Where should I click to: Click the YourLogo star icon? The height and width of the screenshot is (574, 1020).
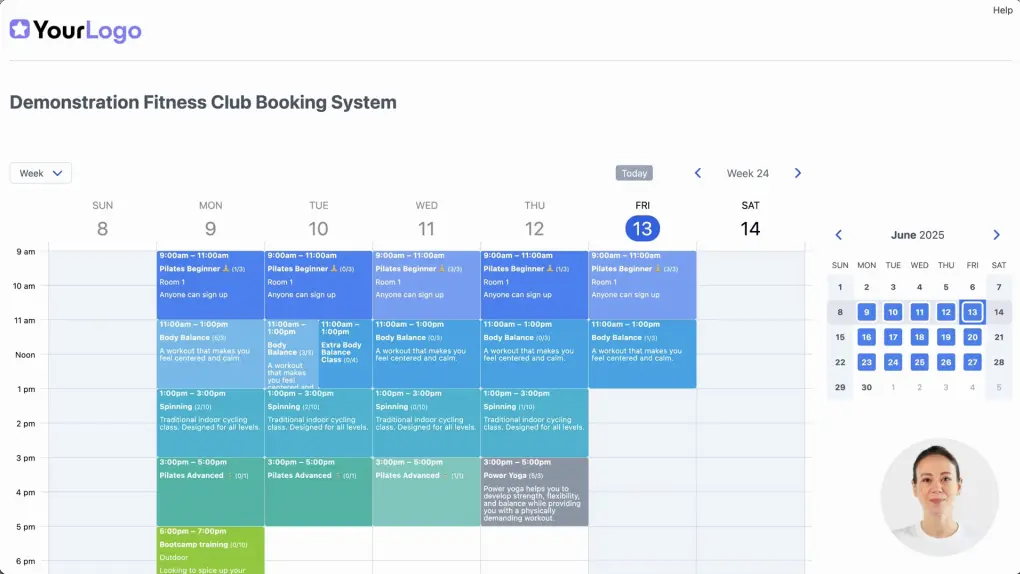(x=20, y=30)
